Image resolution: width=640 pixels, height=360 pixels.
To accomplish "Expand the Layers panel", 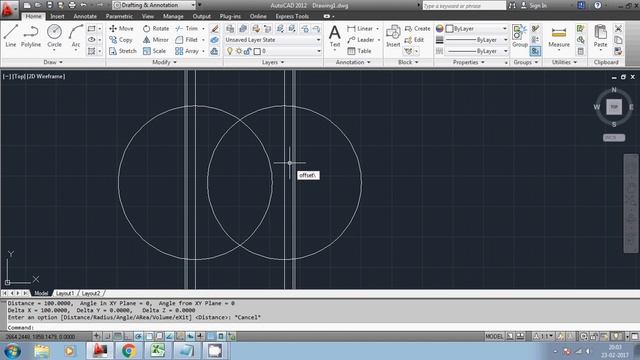I will tap(273, 62).
